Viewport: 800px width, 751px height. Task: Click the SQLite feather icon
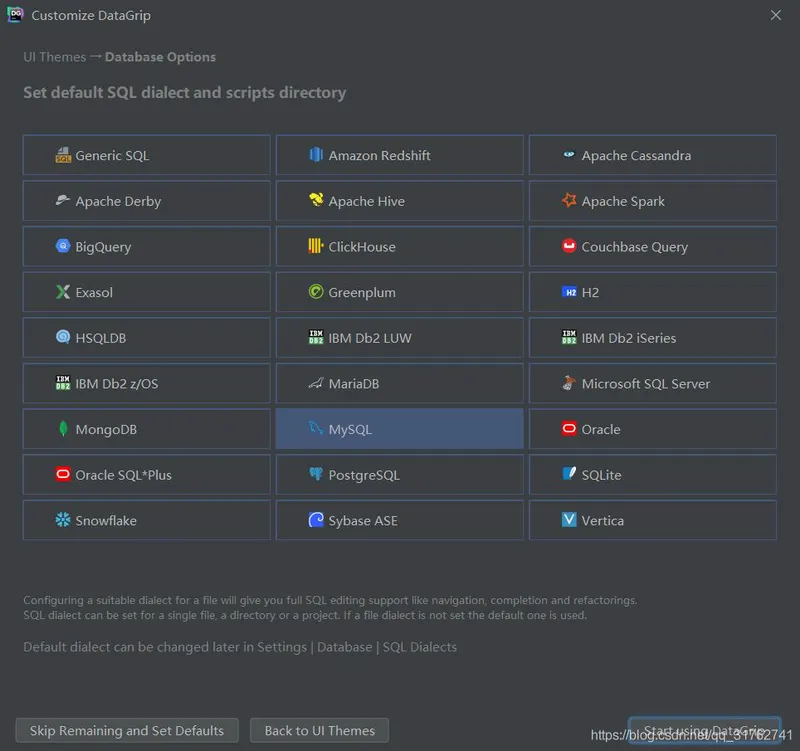(x=569, y=473)
